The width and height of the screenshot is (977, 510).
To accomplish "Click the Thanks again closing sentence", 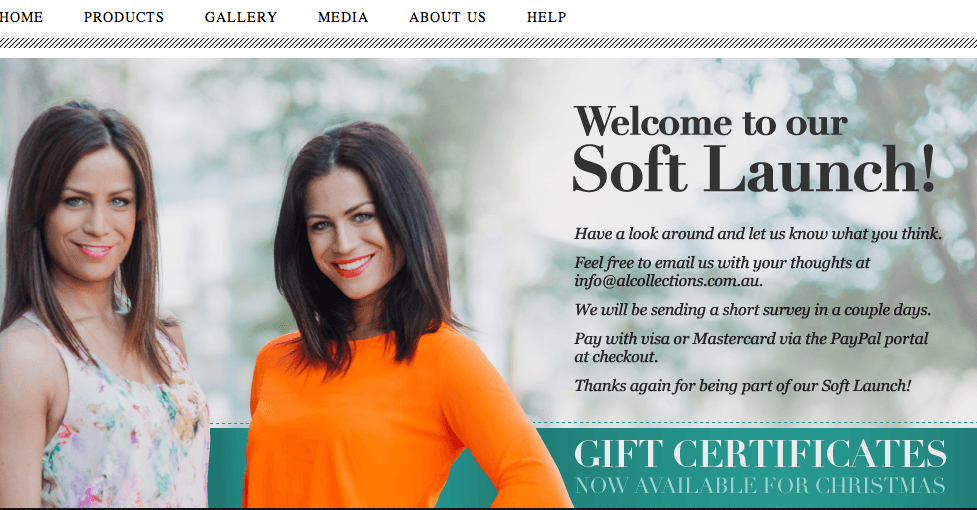I will [743, 386].
